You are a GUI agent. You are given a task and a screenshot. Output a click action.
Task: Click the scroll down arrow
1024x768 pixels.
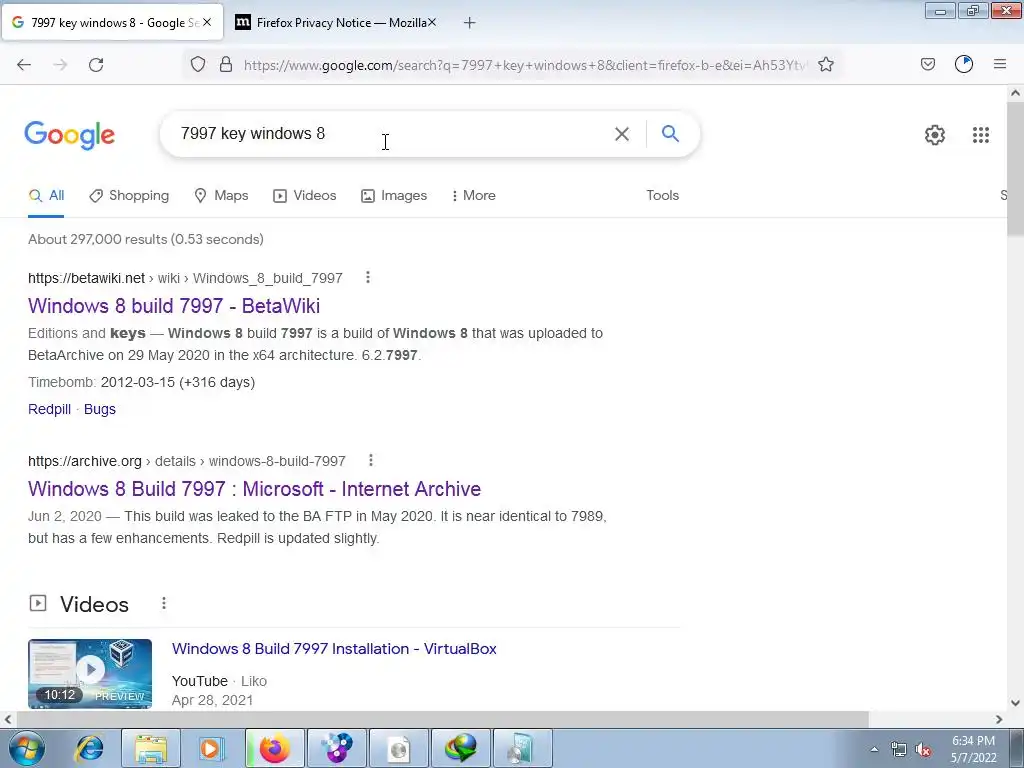pyautogui.click(x=1015, y=703)
